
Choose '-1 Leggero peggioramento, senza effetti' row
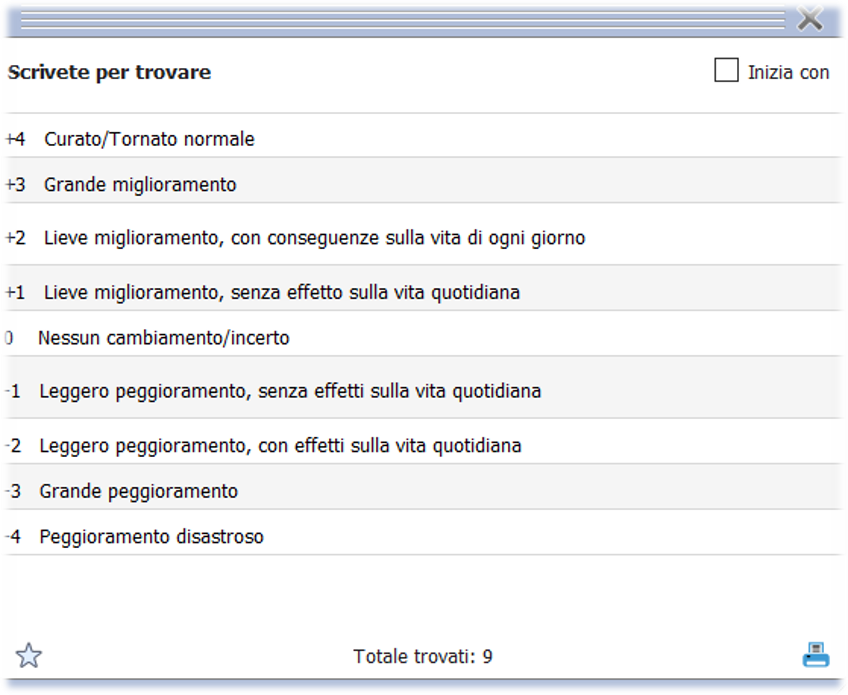pyautogui.click(x=290, y=391)
